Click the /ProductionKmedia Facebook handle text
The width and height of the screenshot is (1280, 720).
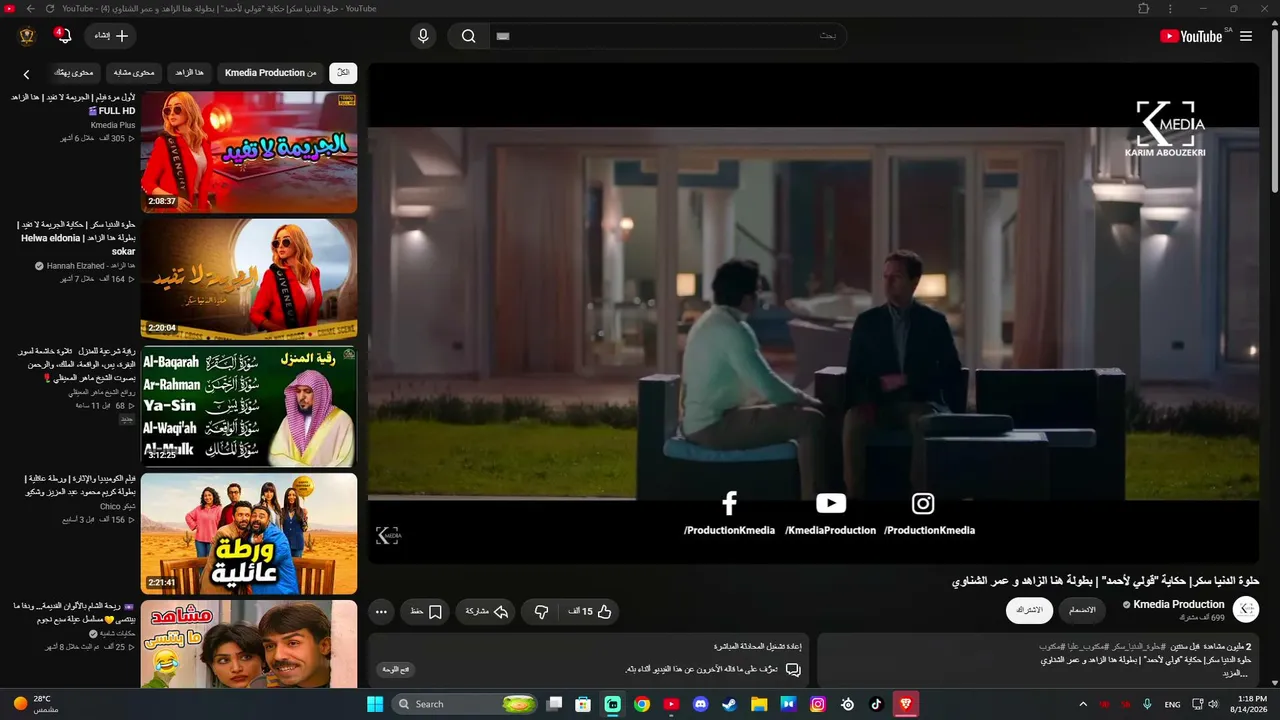[x=729, y=530]
